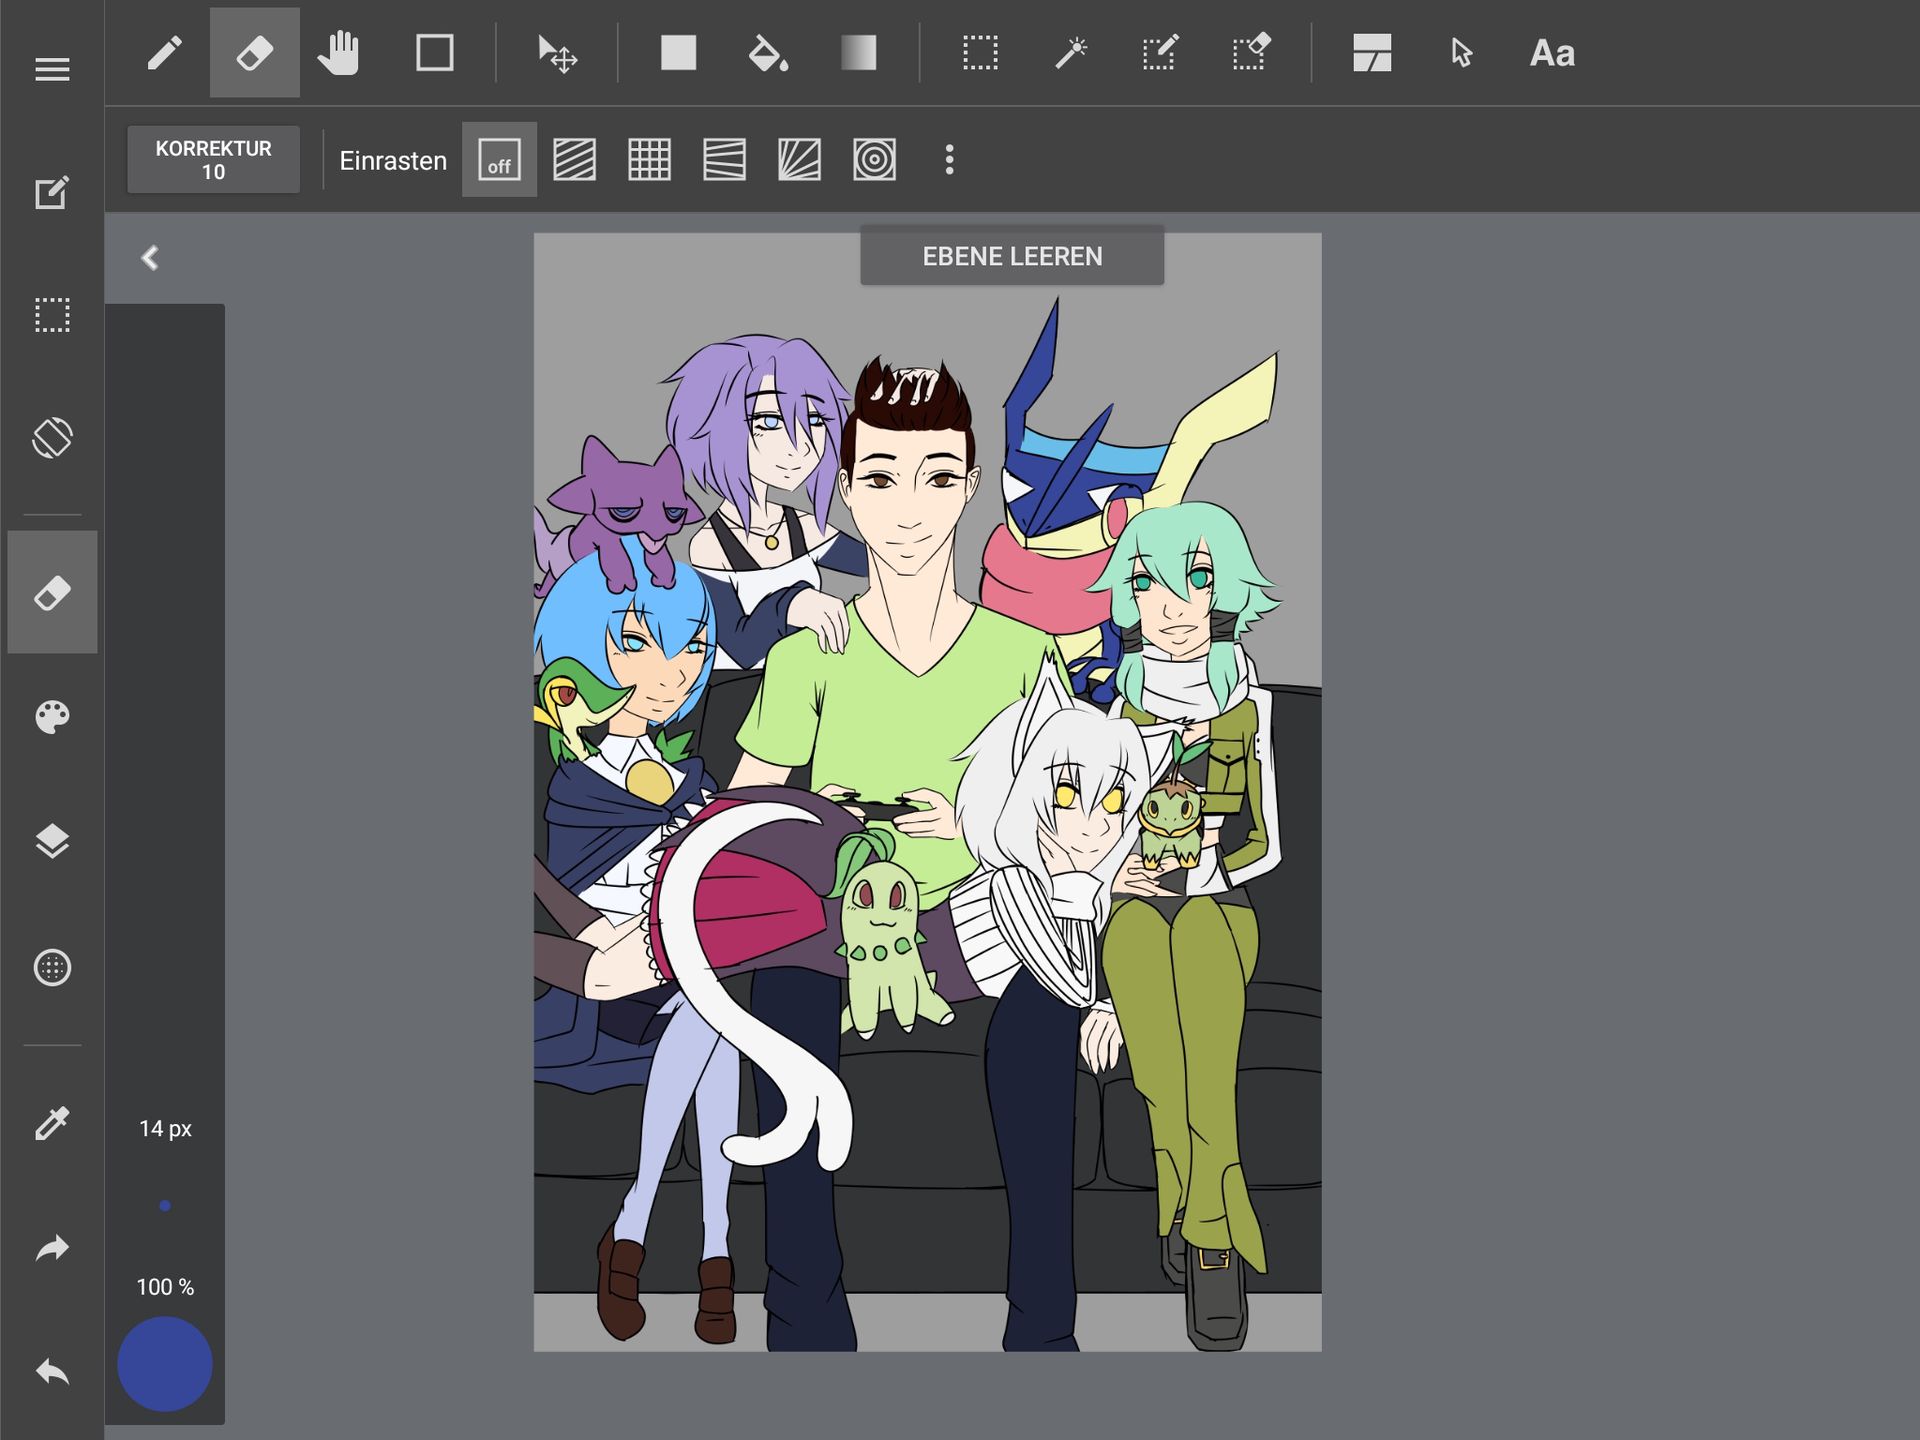
Task: Click the Ebene leeren button
Action: click(1012, 256)
